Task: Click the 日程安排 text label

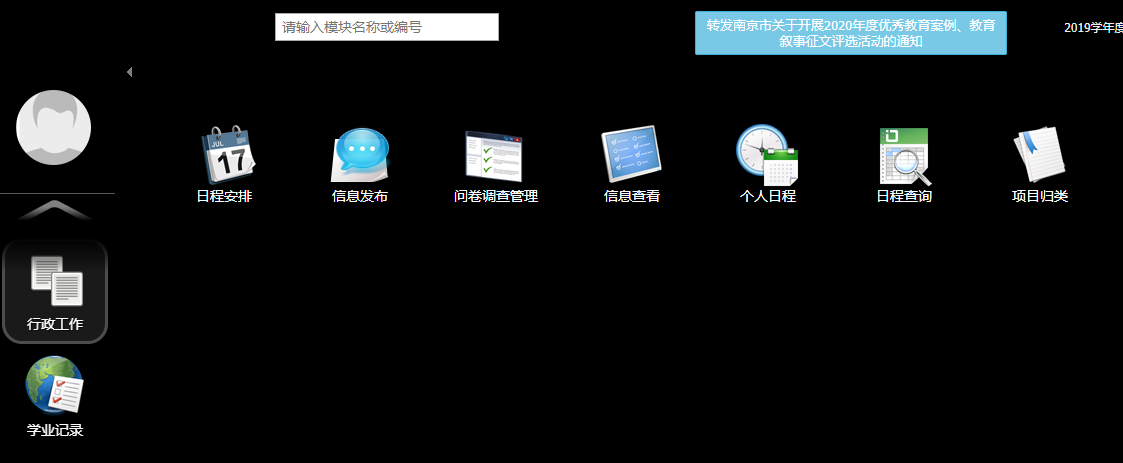Action: pyautogui.click(x=224, y=197)
